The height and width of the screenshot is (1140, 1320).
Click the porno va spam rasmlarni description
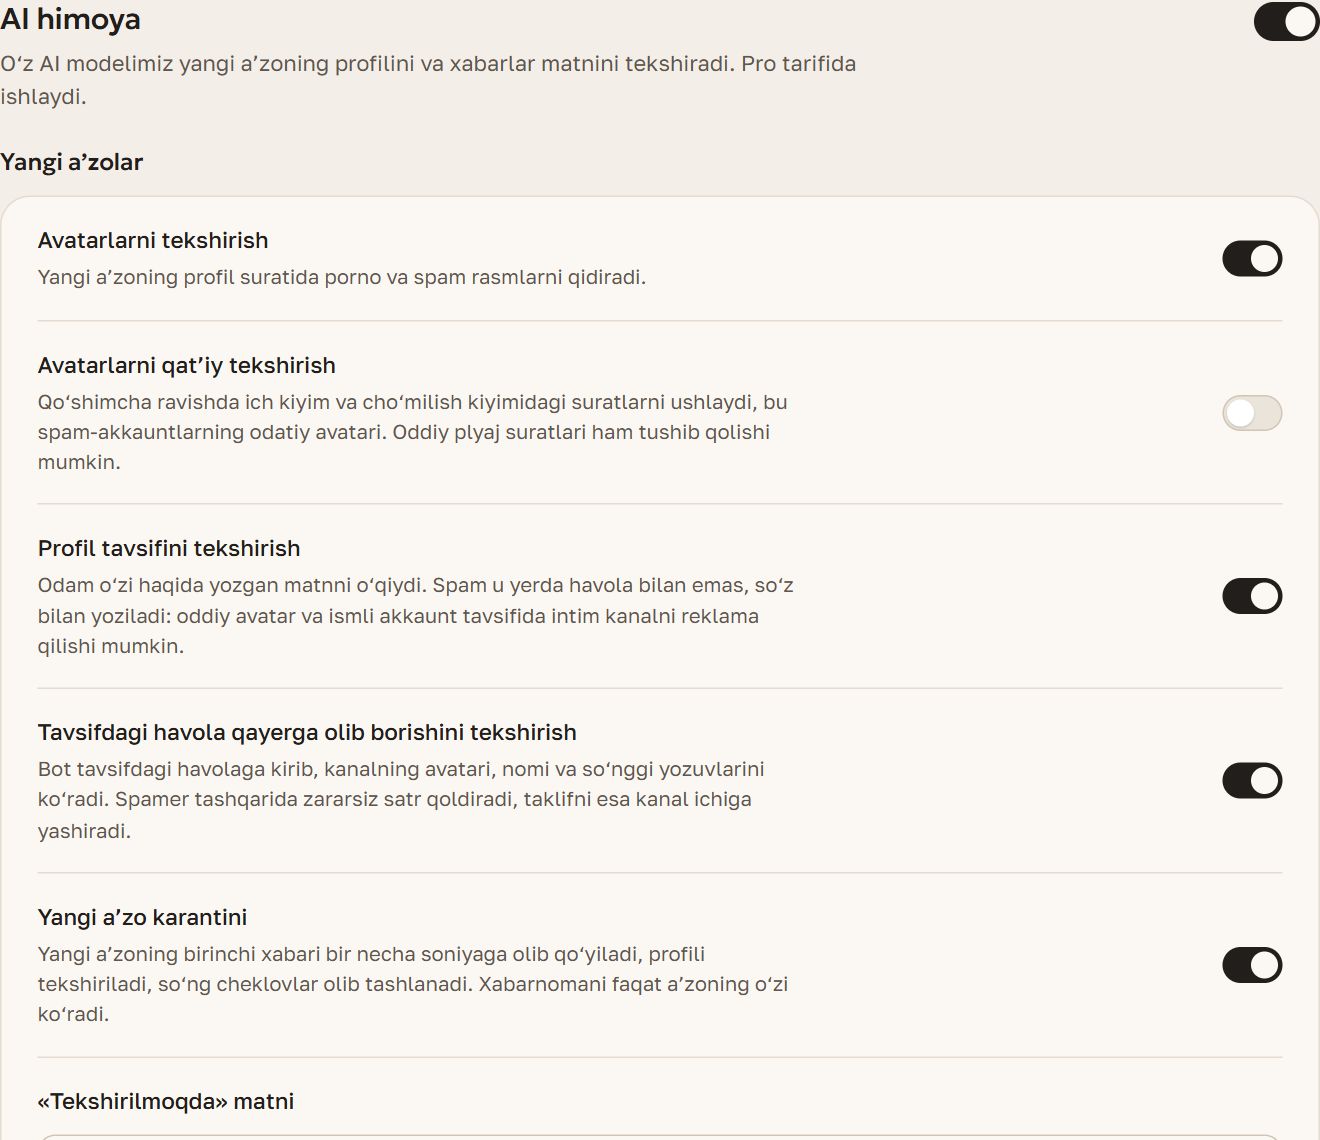[x=342, y=277]
